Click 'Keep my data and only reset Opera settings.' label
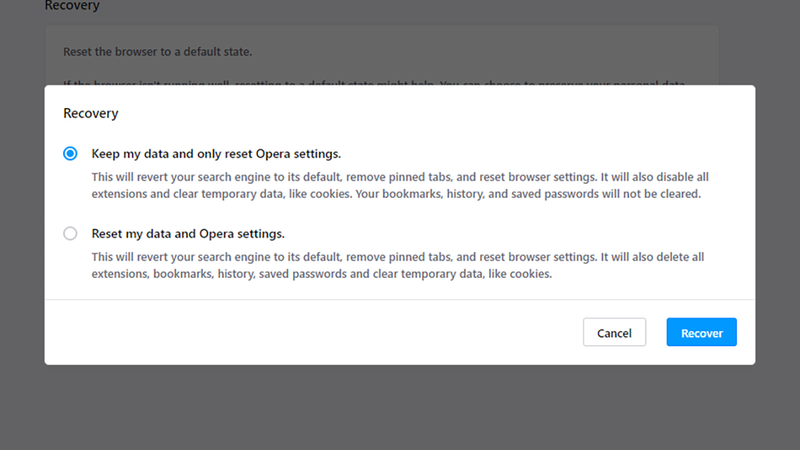This screenshot has height=450, width=800. (216, 154)
